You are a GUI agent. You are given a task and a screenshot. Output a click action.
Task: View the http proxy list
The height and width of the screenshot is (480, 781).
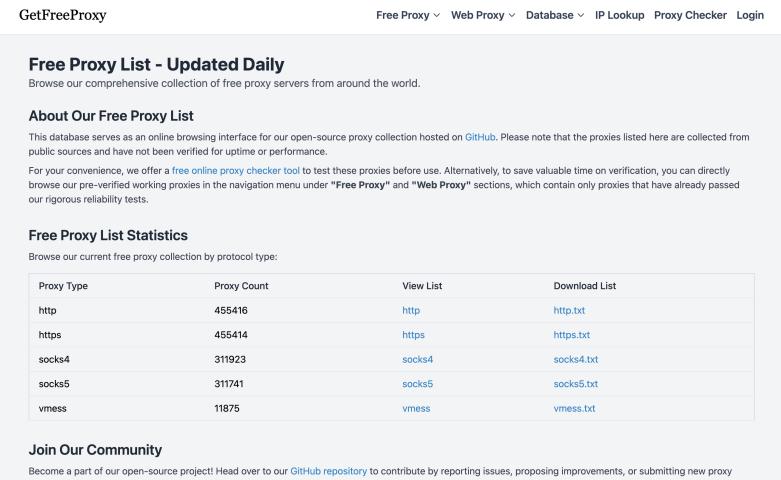[x=411, y=310]
